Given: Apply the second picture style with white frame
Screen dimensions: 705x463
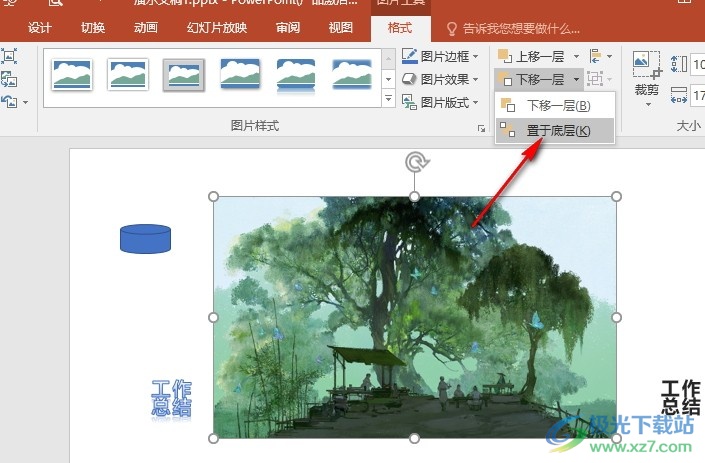Looking at the screenshot, I should click(128, 75).
